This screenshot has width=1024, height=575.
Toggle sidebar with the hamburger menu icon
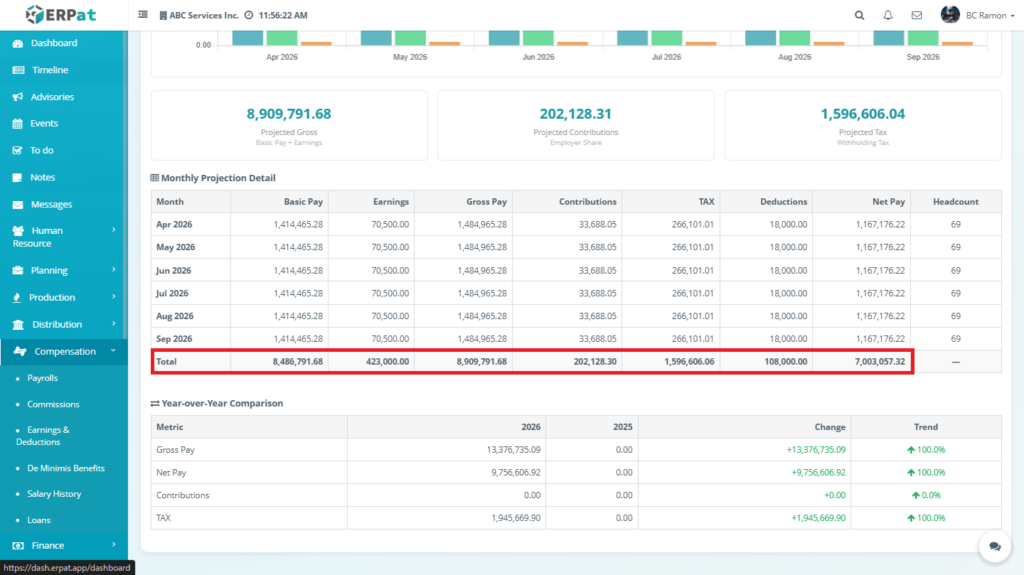143,15
